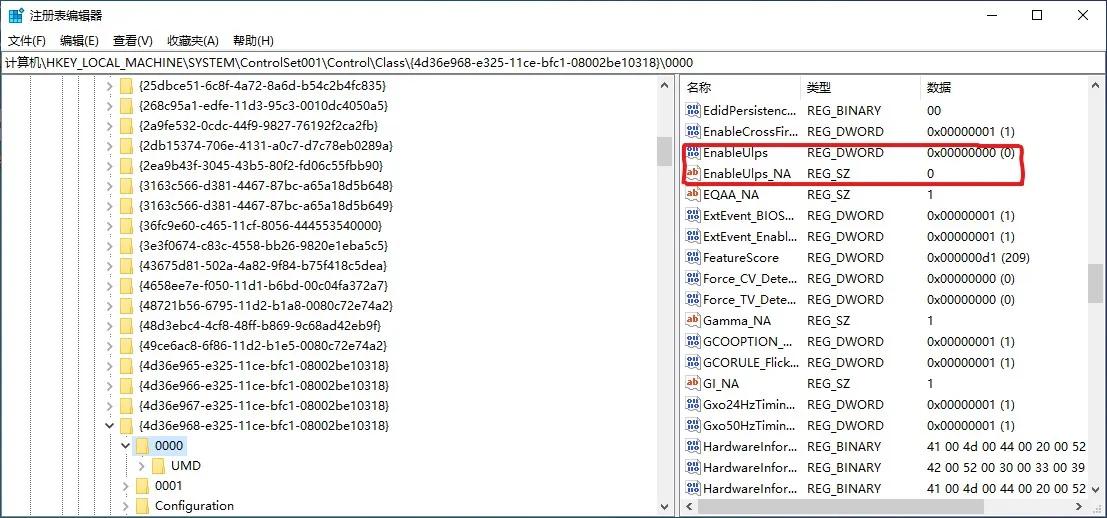
Task: Click the binary icon beside EdidPersistence entry
Action: point(692,111)
